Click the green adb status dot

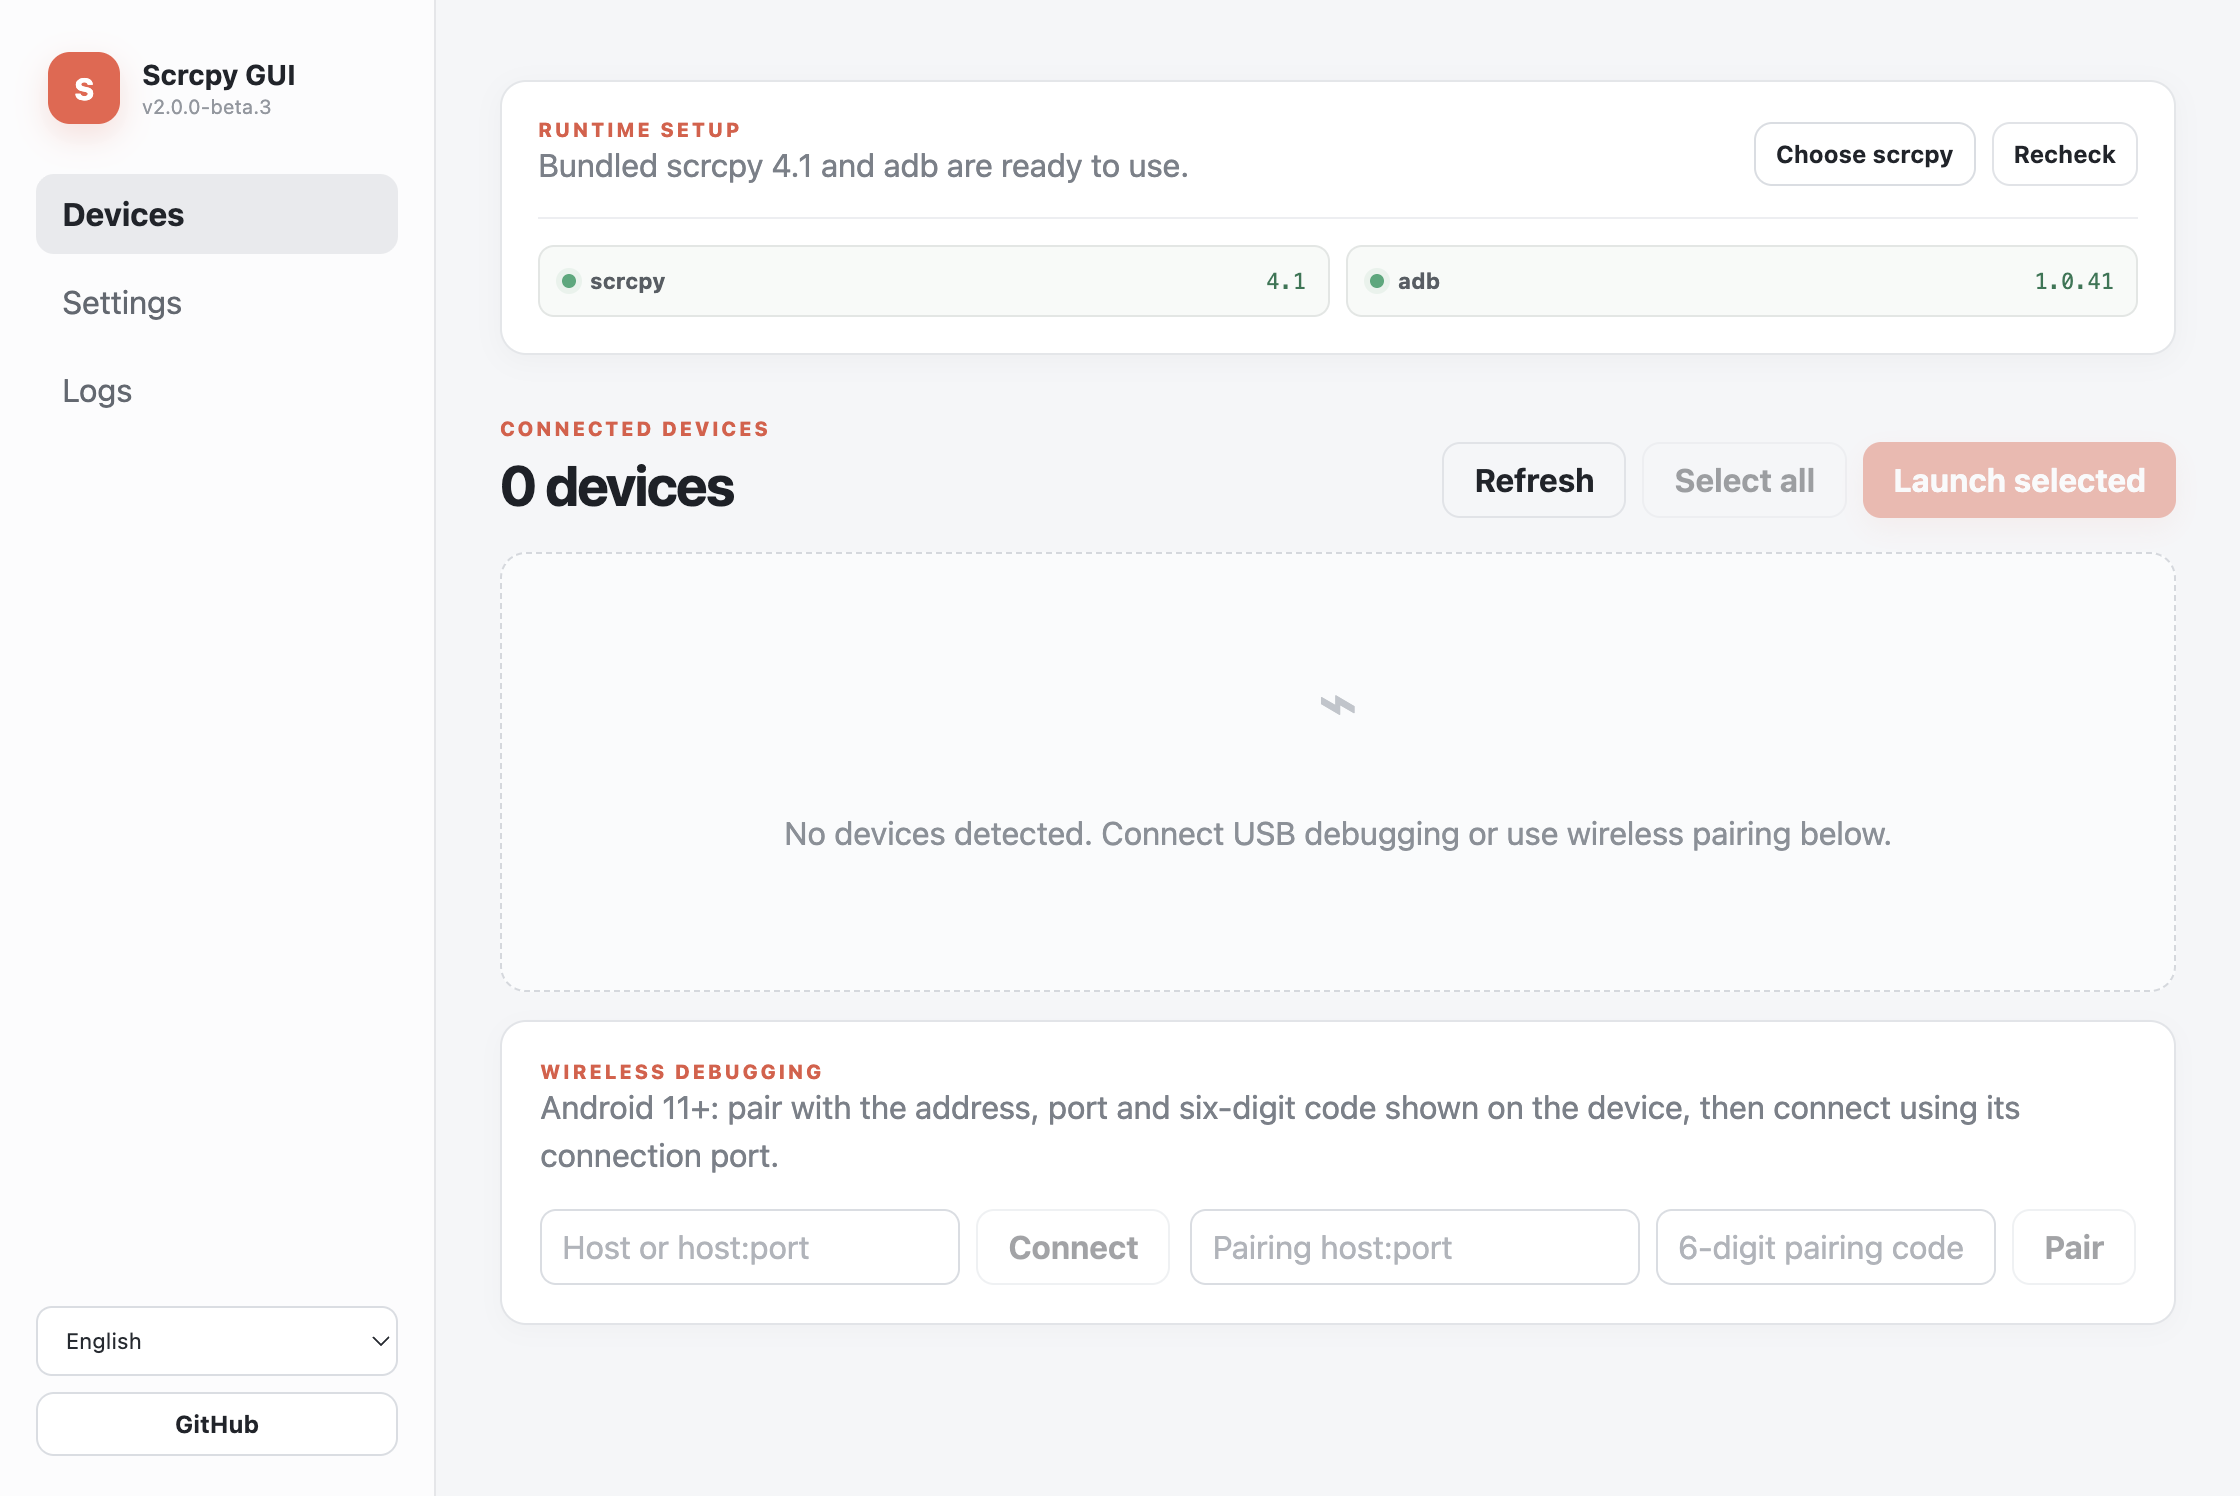pos(1377,281)
